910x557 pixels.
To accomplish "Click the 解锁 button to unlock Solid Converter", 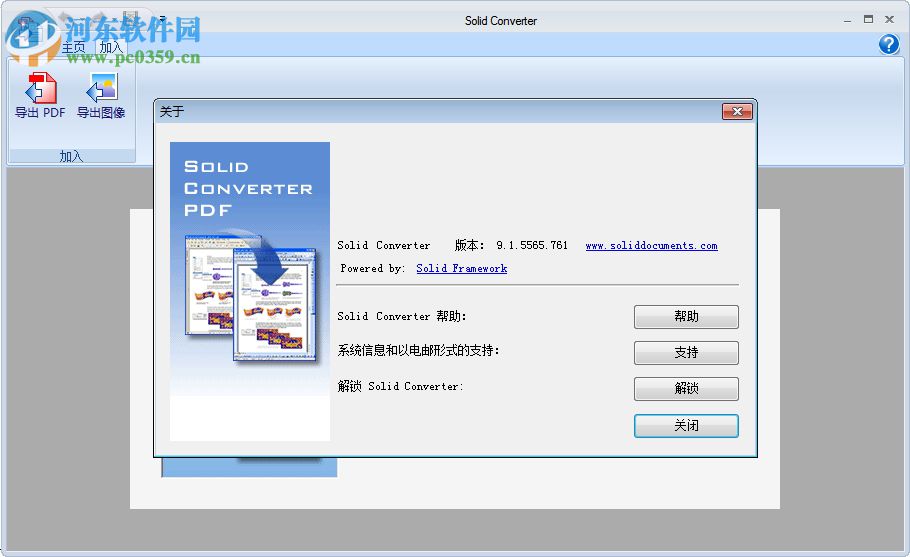I will [686, 389].
